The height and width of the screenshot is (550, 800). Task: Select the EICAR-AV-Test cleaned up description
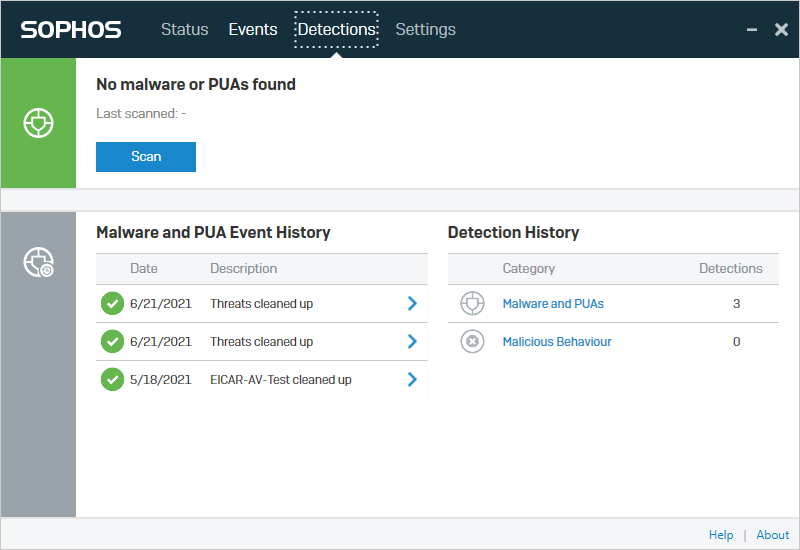[x=281, y=380]
